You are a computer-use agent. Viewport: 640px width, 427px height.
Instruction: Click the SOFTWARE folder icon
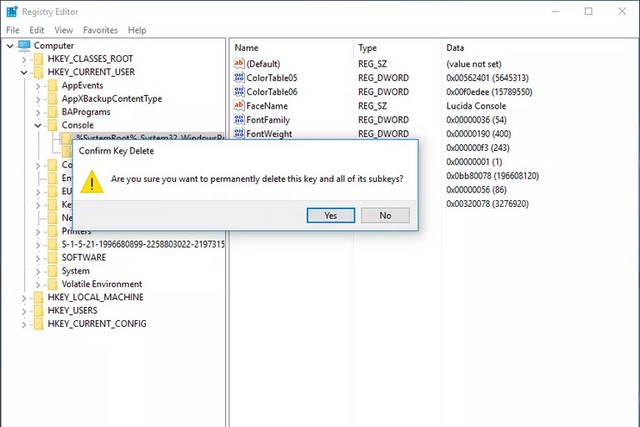53,258
